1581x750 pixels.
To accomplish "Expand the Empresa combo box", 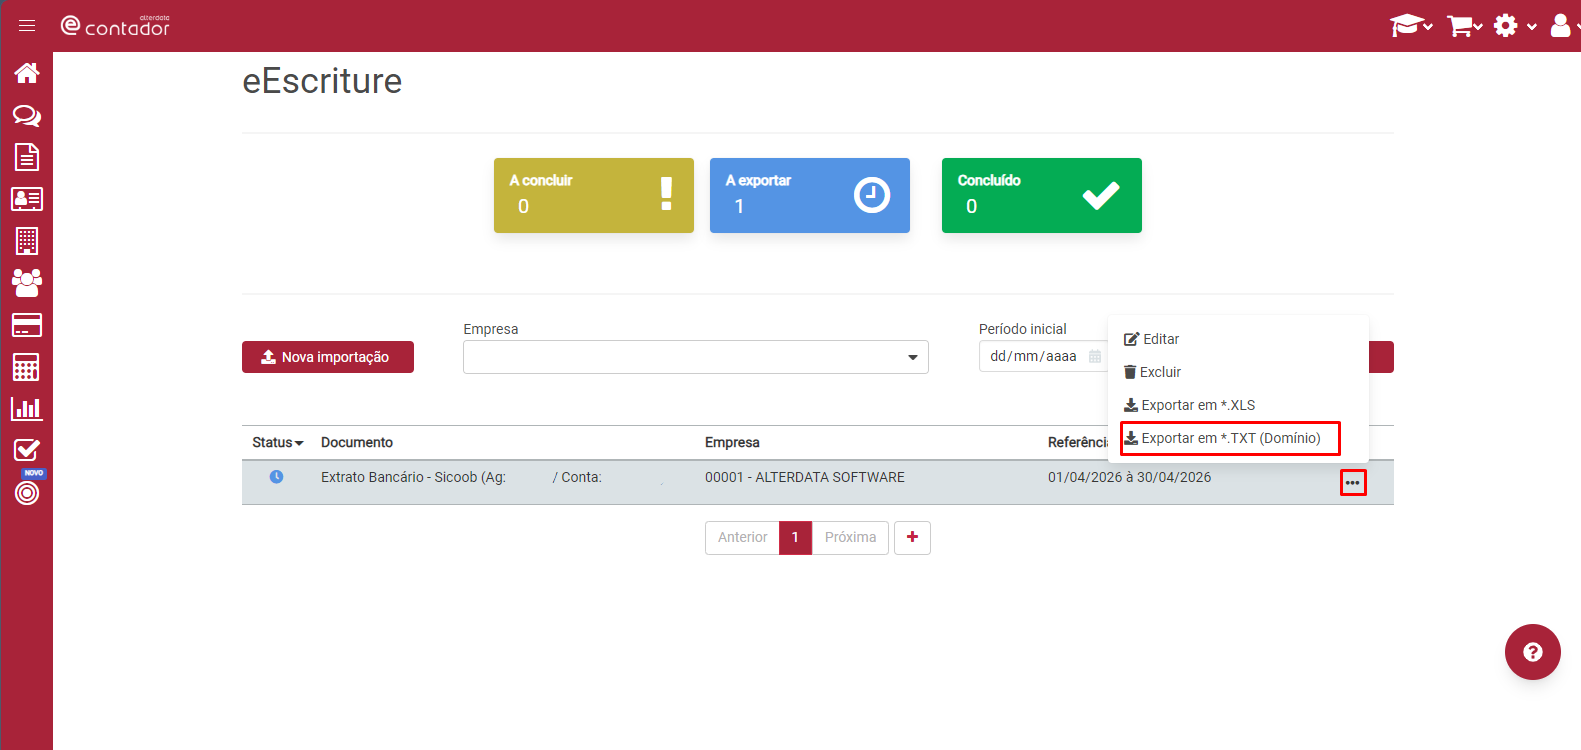I will tap(696, 357).
